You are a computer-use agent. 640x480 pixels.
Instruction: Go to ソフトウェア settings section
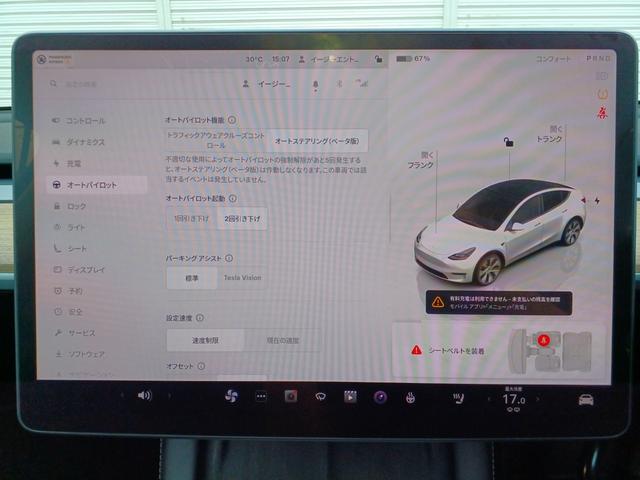(x=85, y=354)
